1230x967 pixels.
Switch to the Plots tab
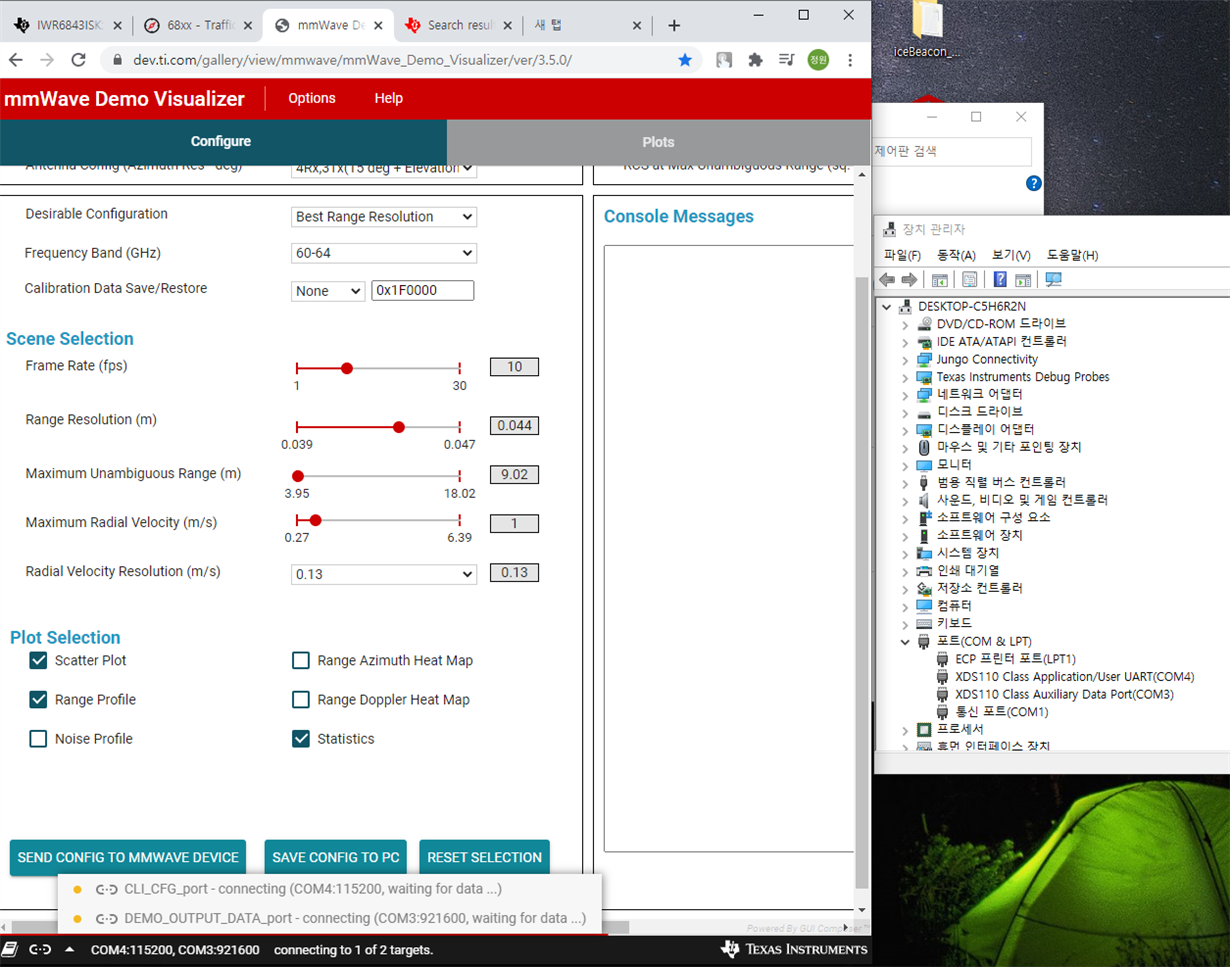[x=658, y=142]
